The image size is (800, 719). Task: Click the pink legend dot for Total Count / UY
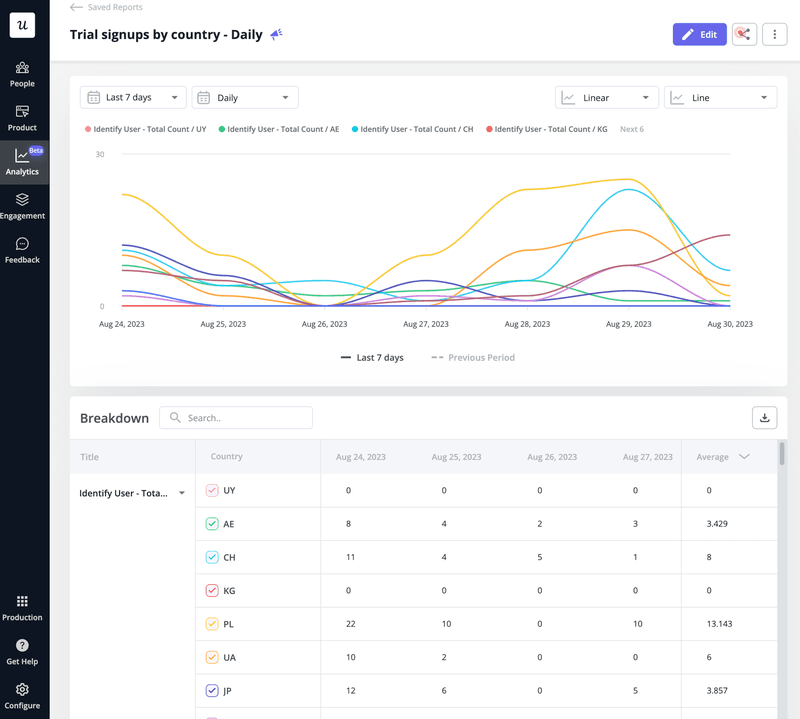(x=86, y=130)
